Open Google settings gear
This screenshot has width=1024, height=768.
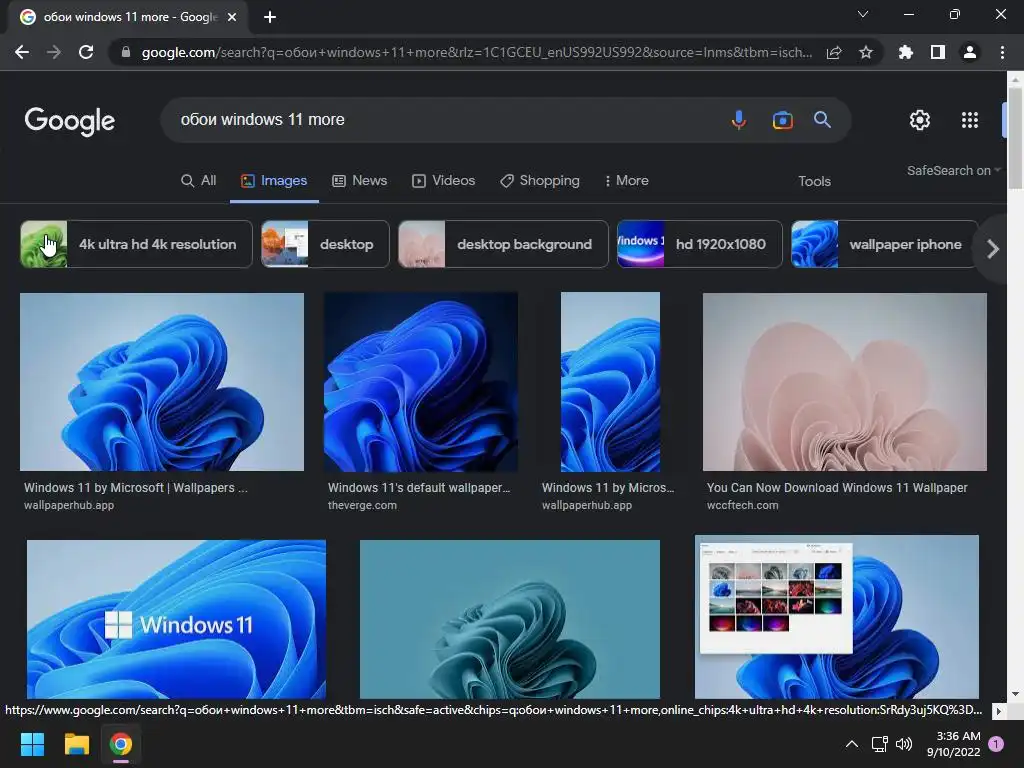click(920, 120)
